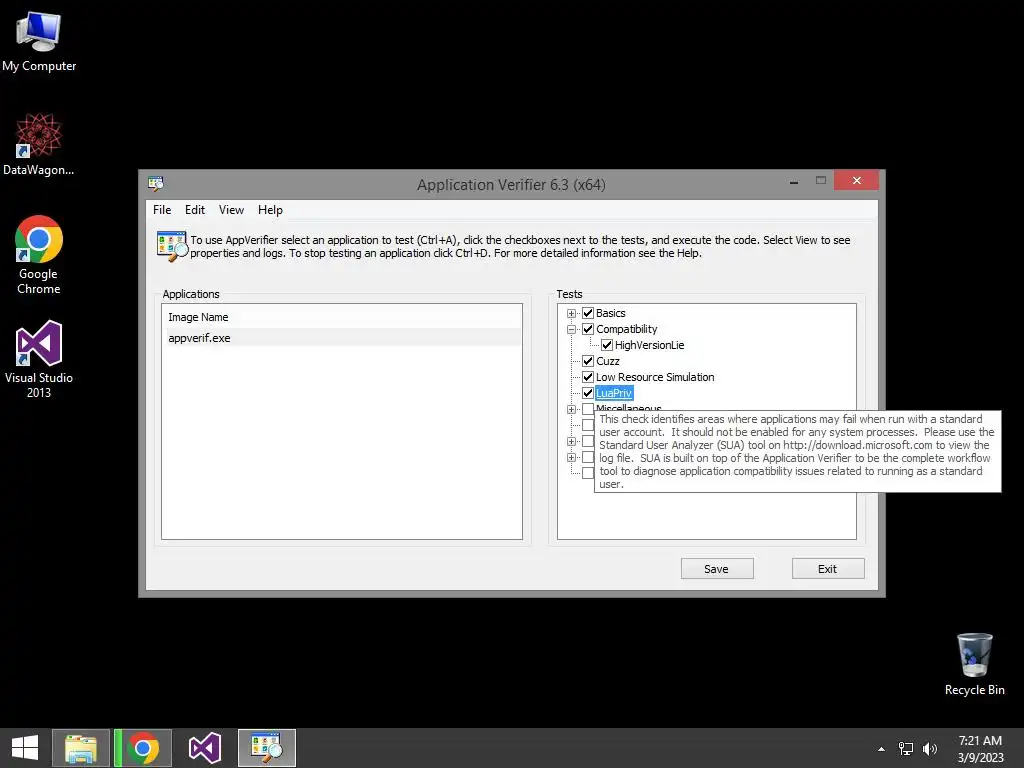The image size is (1024, 768).
Task: Select the Recycle Bin desktop icon
Action: click(x=974, y=664)
